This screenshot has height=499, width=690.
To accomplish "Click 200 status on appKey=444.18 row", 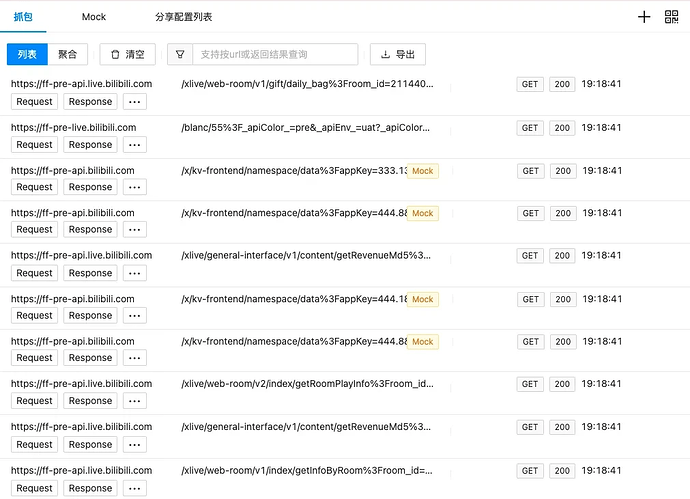I will (x=563, y=300).
